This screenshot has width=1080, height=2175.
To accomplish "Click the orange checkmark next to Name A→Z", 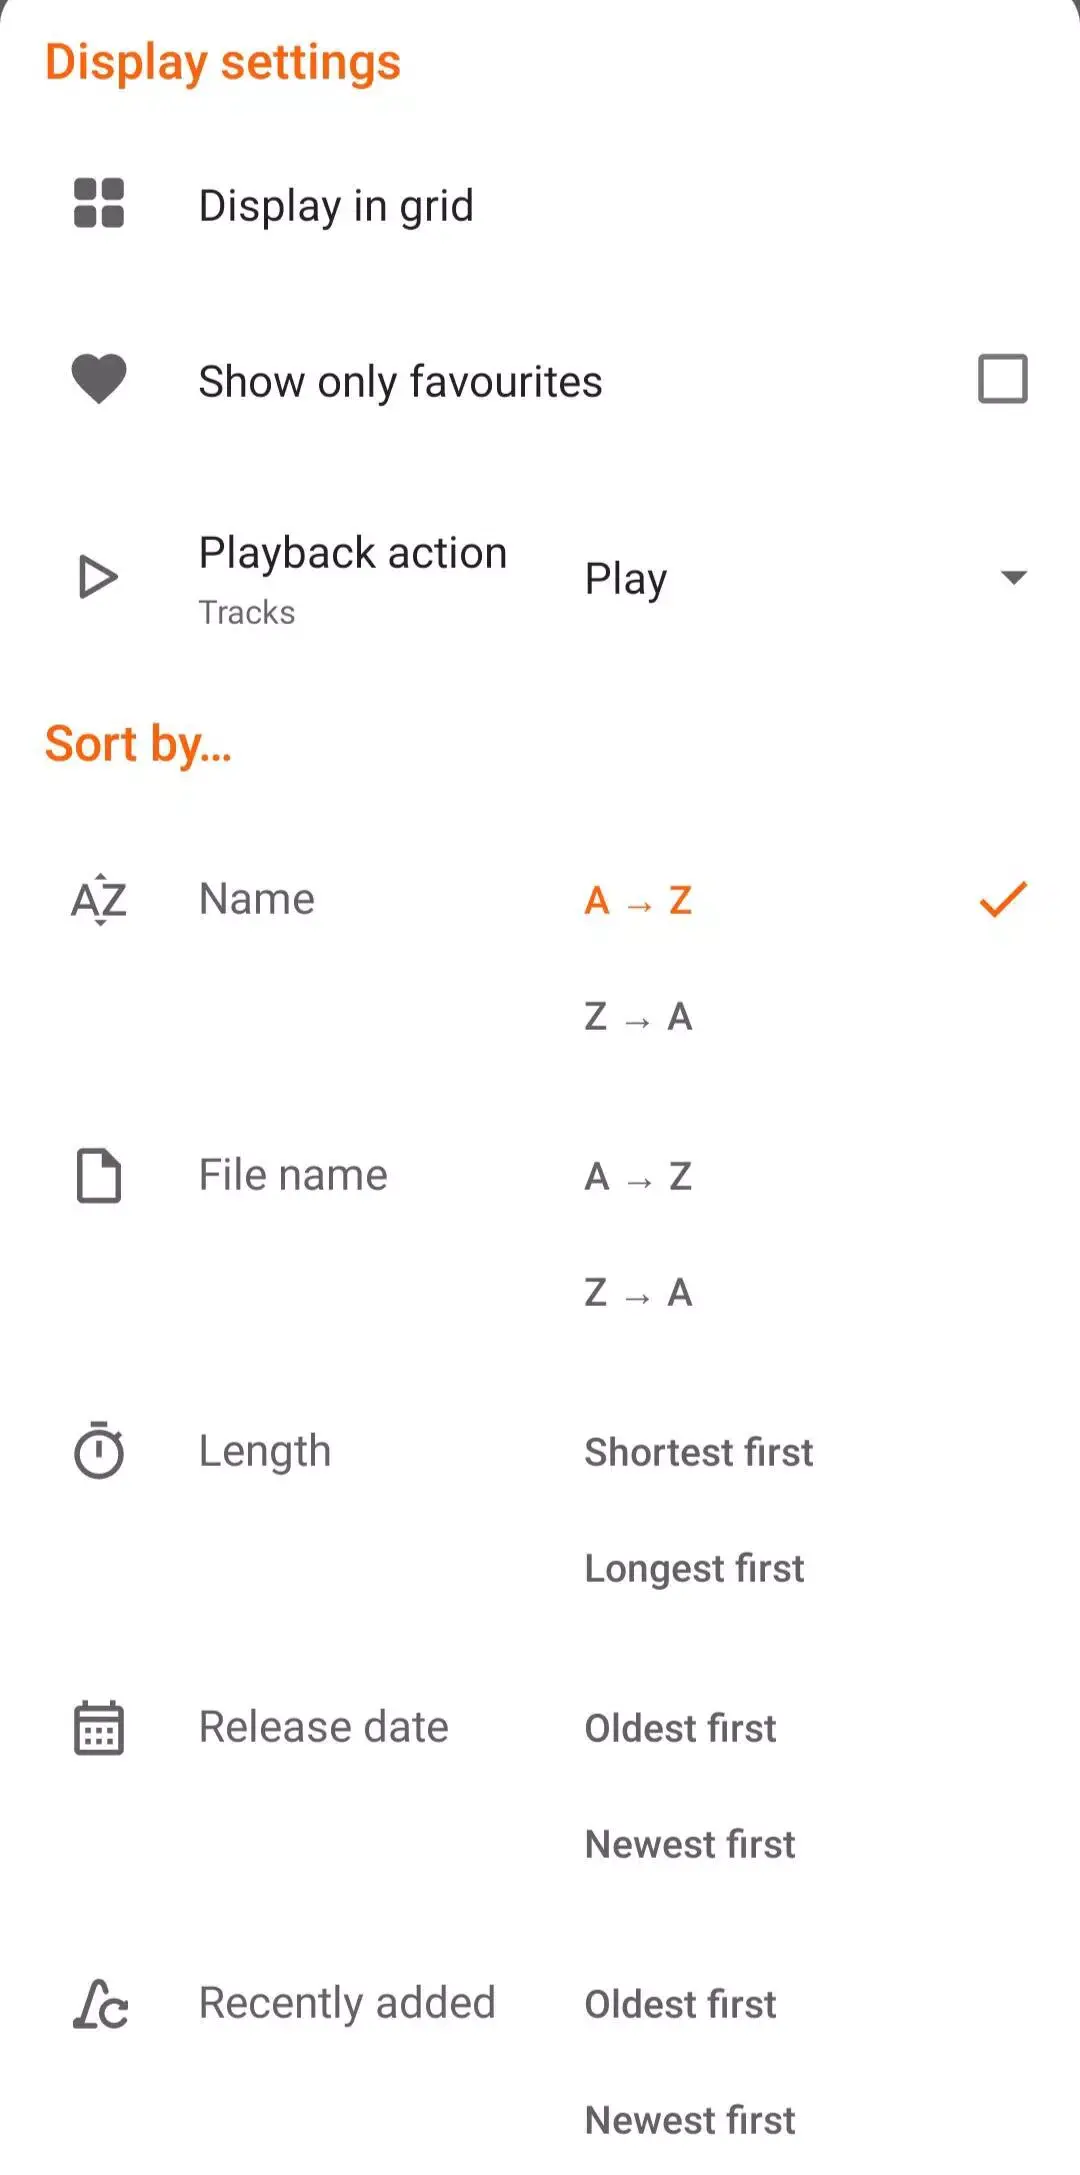I will pos(1003,901).
